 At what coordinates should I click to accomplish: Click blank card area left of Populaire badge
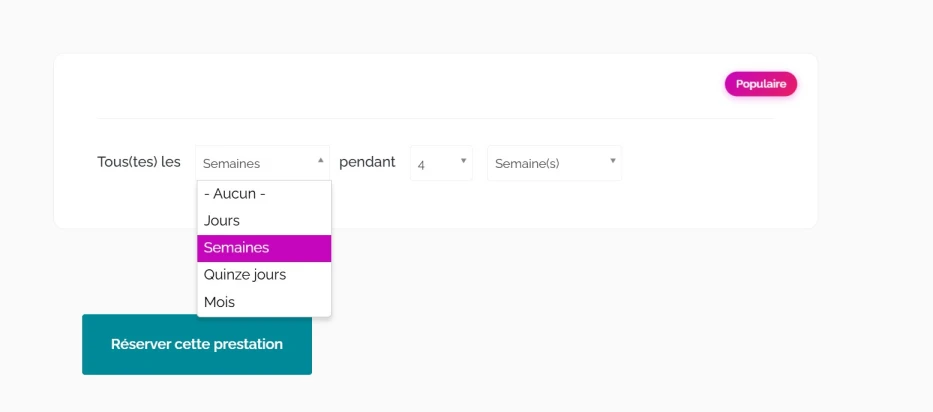[x=400, y=84]
